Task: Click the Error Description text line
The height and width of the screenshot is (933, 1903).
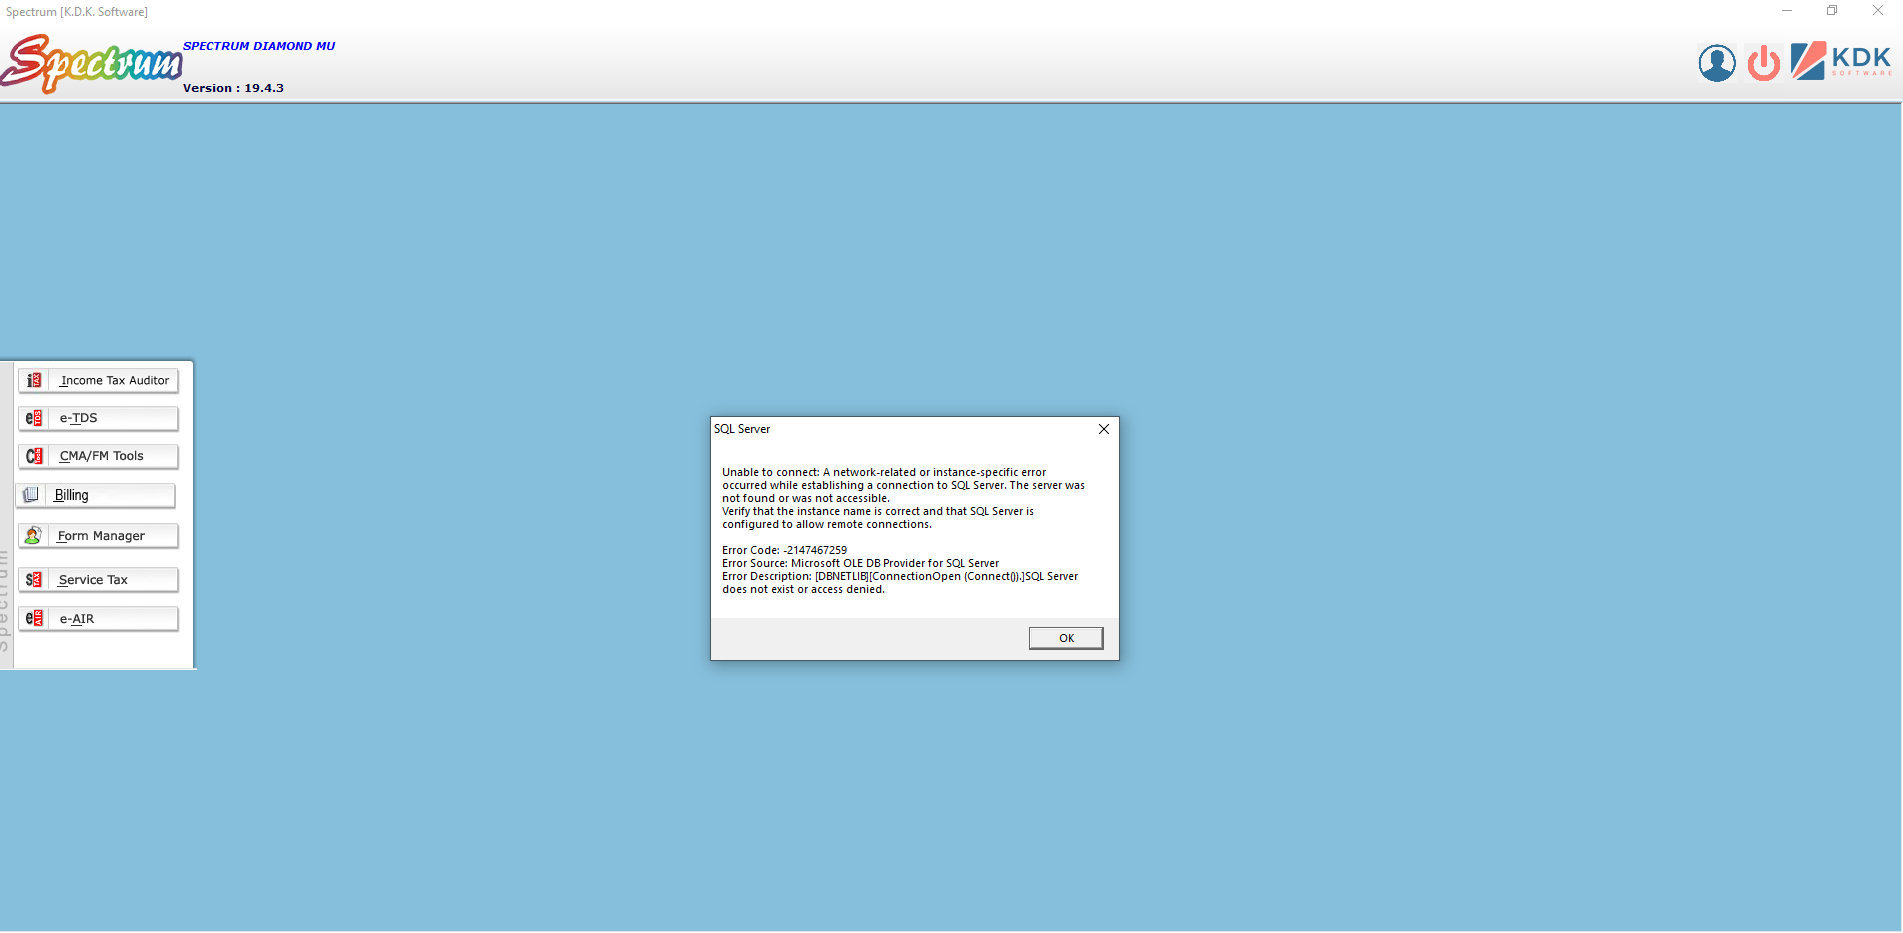Action: [900, 583]
